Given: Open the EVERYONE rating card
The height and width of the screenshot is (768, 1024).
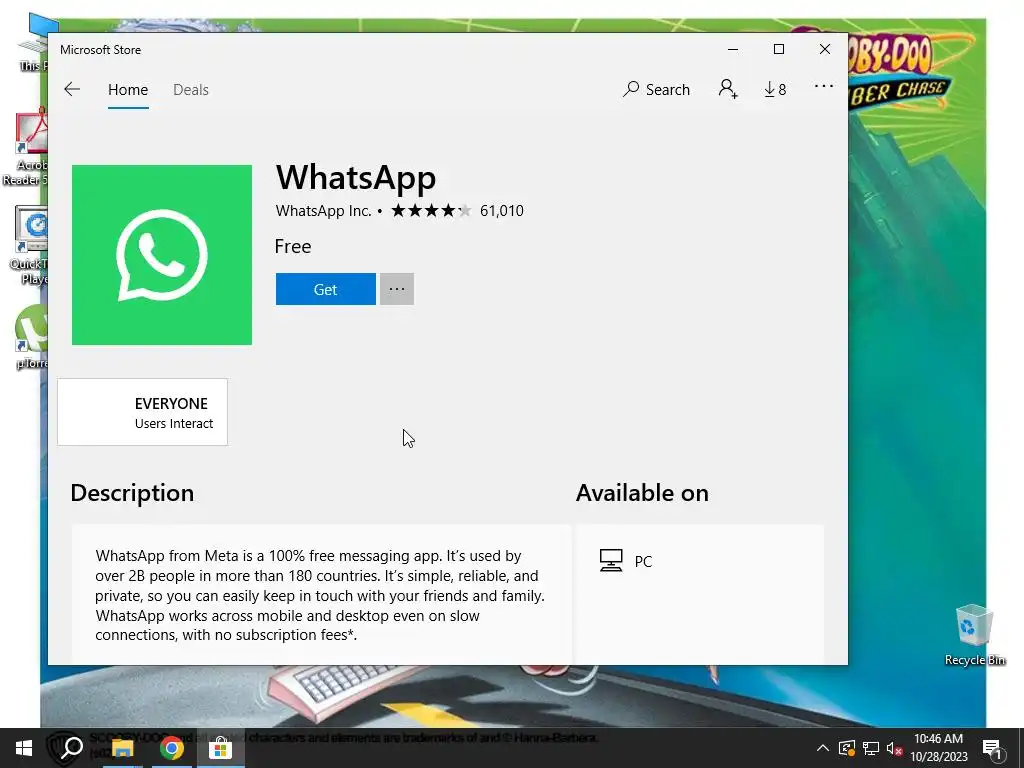Looking at the screenshot, I should point(142,412).
